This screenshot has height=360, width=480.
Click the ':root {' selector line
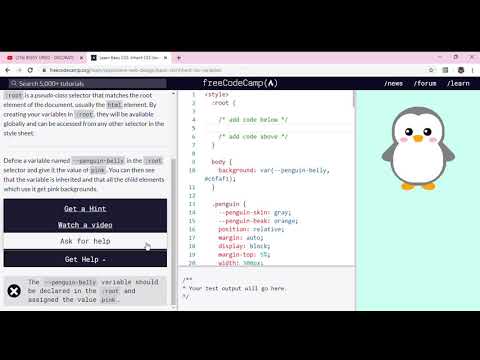tap(224, 103)
